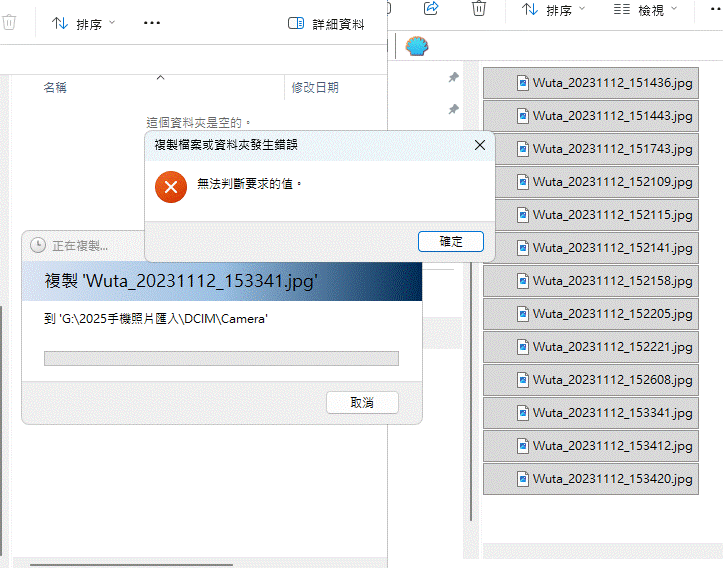Click the delete trash icon in right window

click(x=479, y=8)
